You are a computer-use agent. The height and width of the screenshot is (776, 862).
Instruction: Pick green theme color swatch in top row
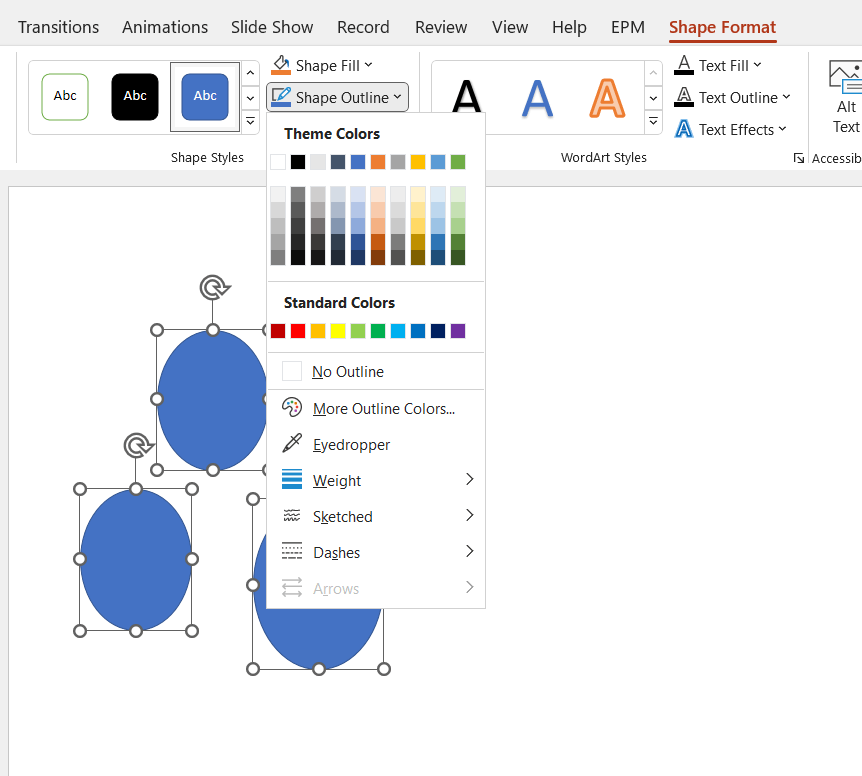(458, 162)
